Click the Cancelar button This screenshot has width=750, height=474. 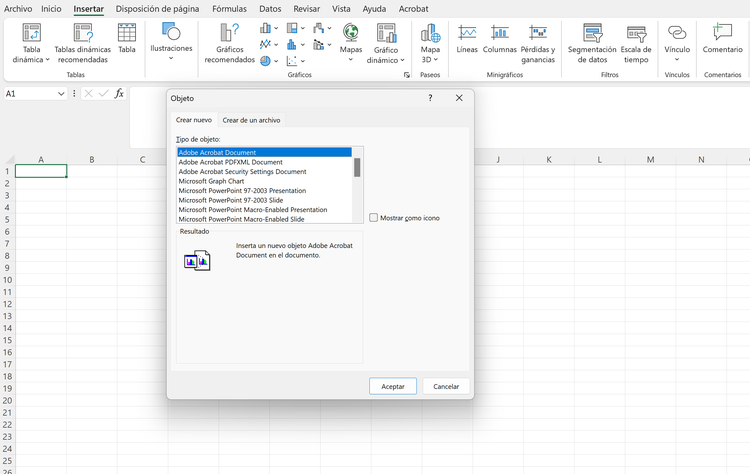446,386
